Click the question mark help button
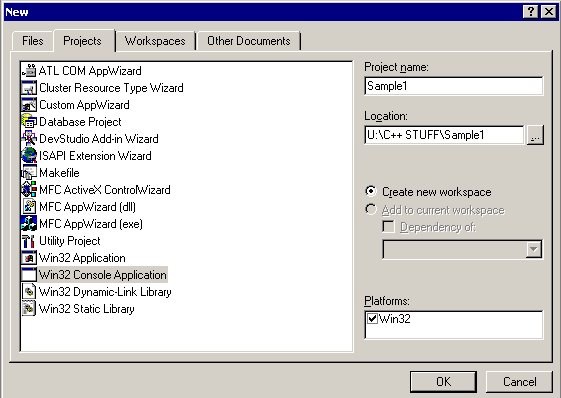The height and width of the screenshot is (398, 561). (x=531, y=12)
